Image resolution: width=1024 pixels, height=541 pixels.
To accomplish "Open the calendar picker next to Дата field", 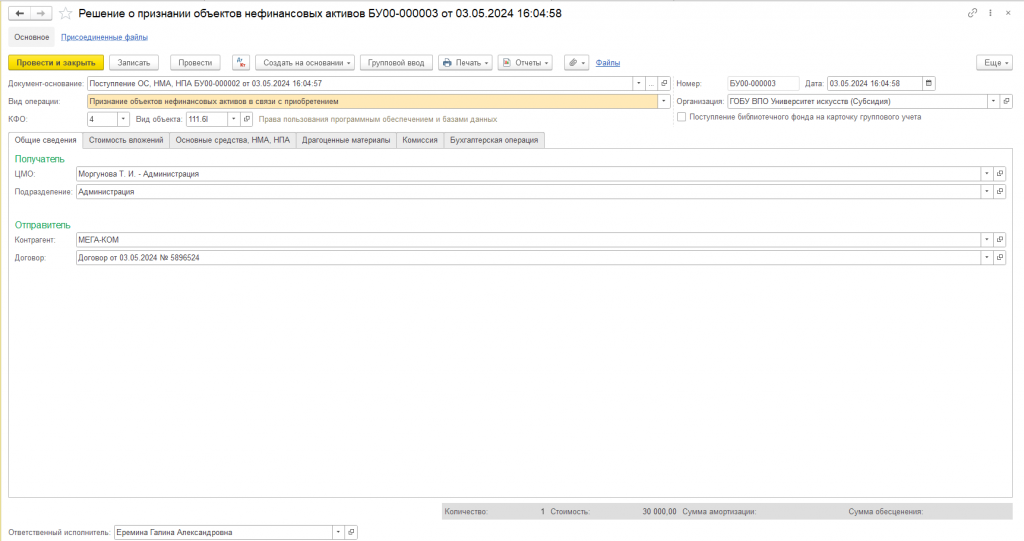I will tap(929, 84).
